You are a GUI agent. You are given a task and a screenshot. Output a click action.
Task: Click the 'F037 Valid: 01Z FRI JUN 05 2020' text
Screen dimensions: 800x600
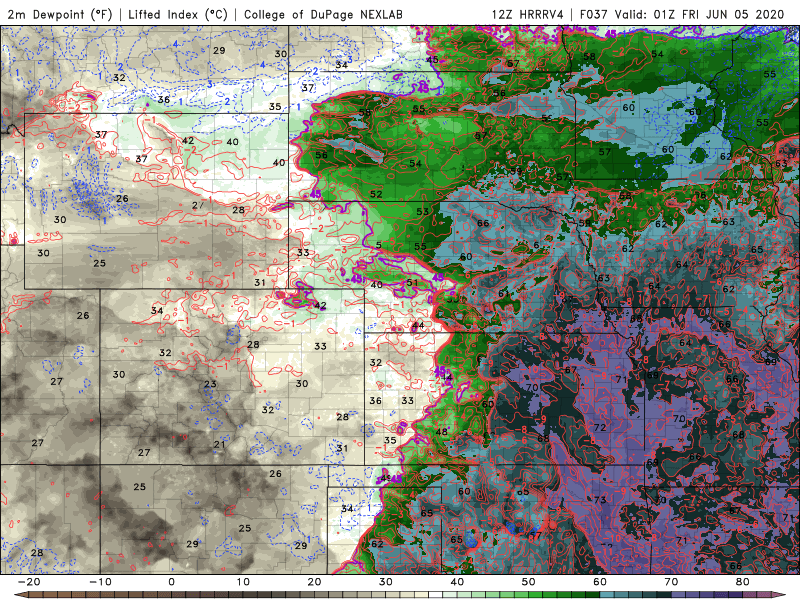[x=682, y=14]
